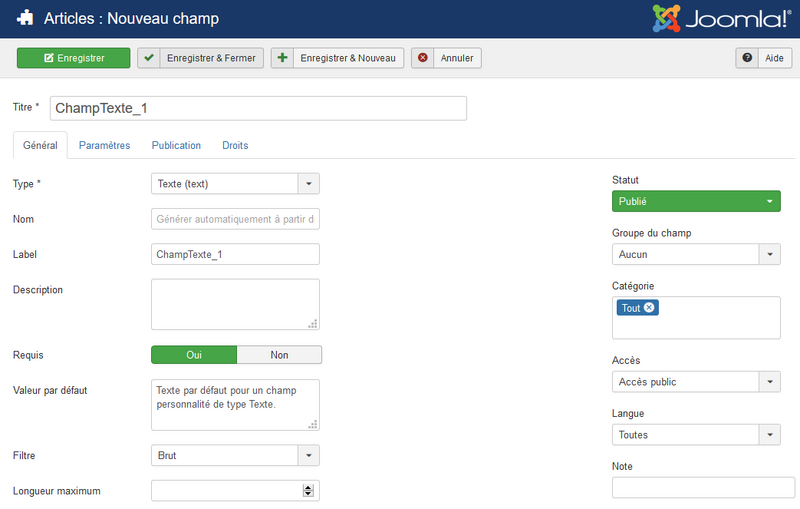The width and height of the screenshot is (800, 509).
Task: Click the red cancel icon beside Annuler
Action: tap(422, 58)
